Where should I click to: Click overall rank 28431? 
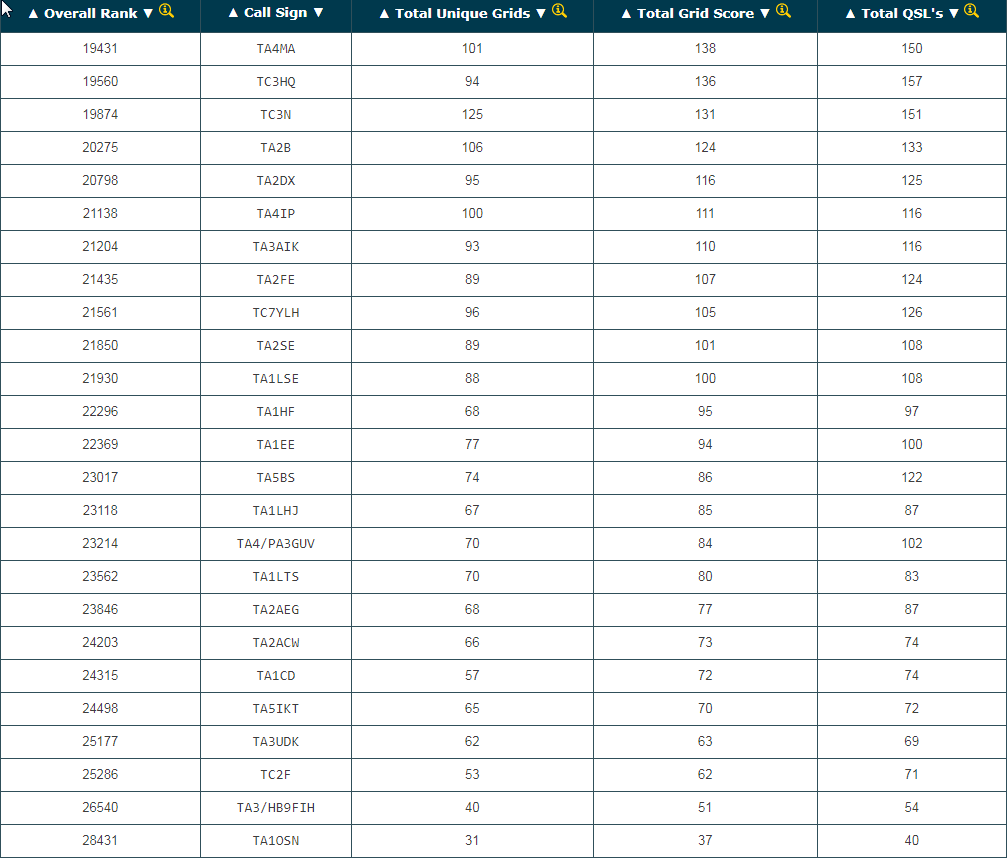tap(100, 840)
